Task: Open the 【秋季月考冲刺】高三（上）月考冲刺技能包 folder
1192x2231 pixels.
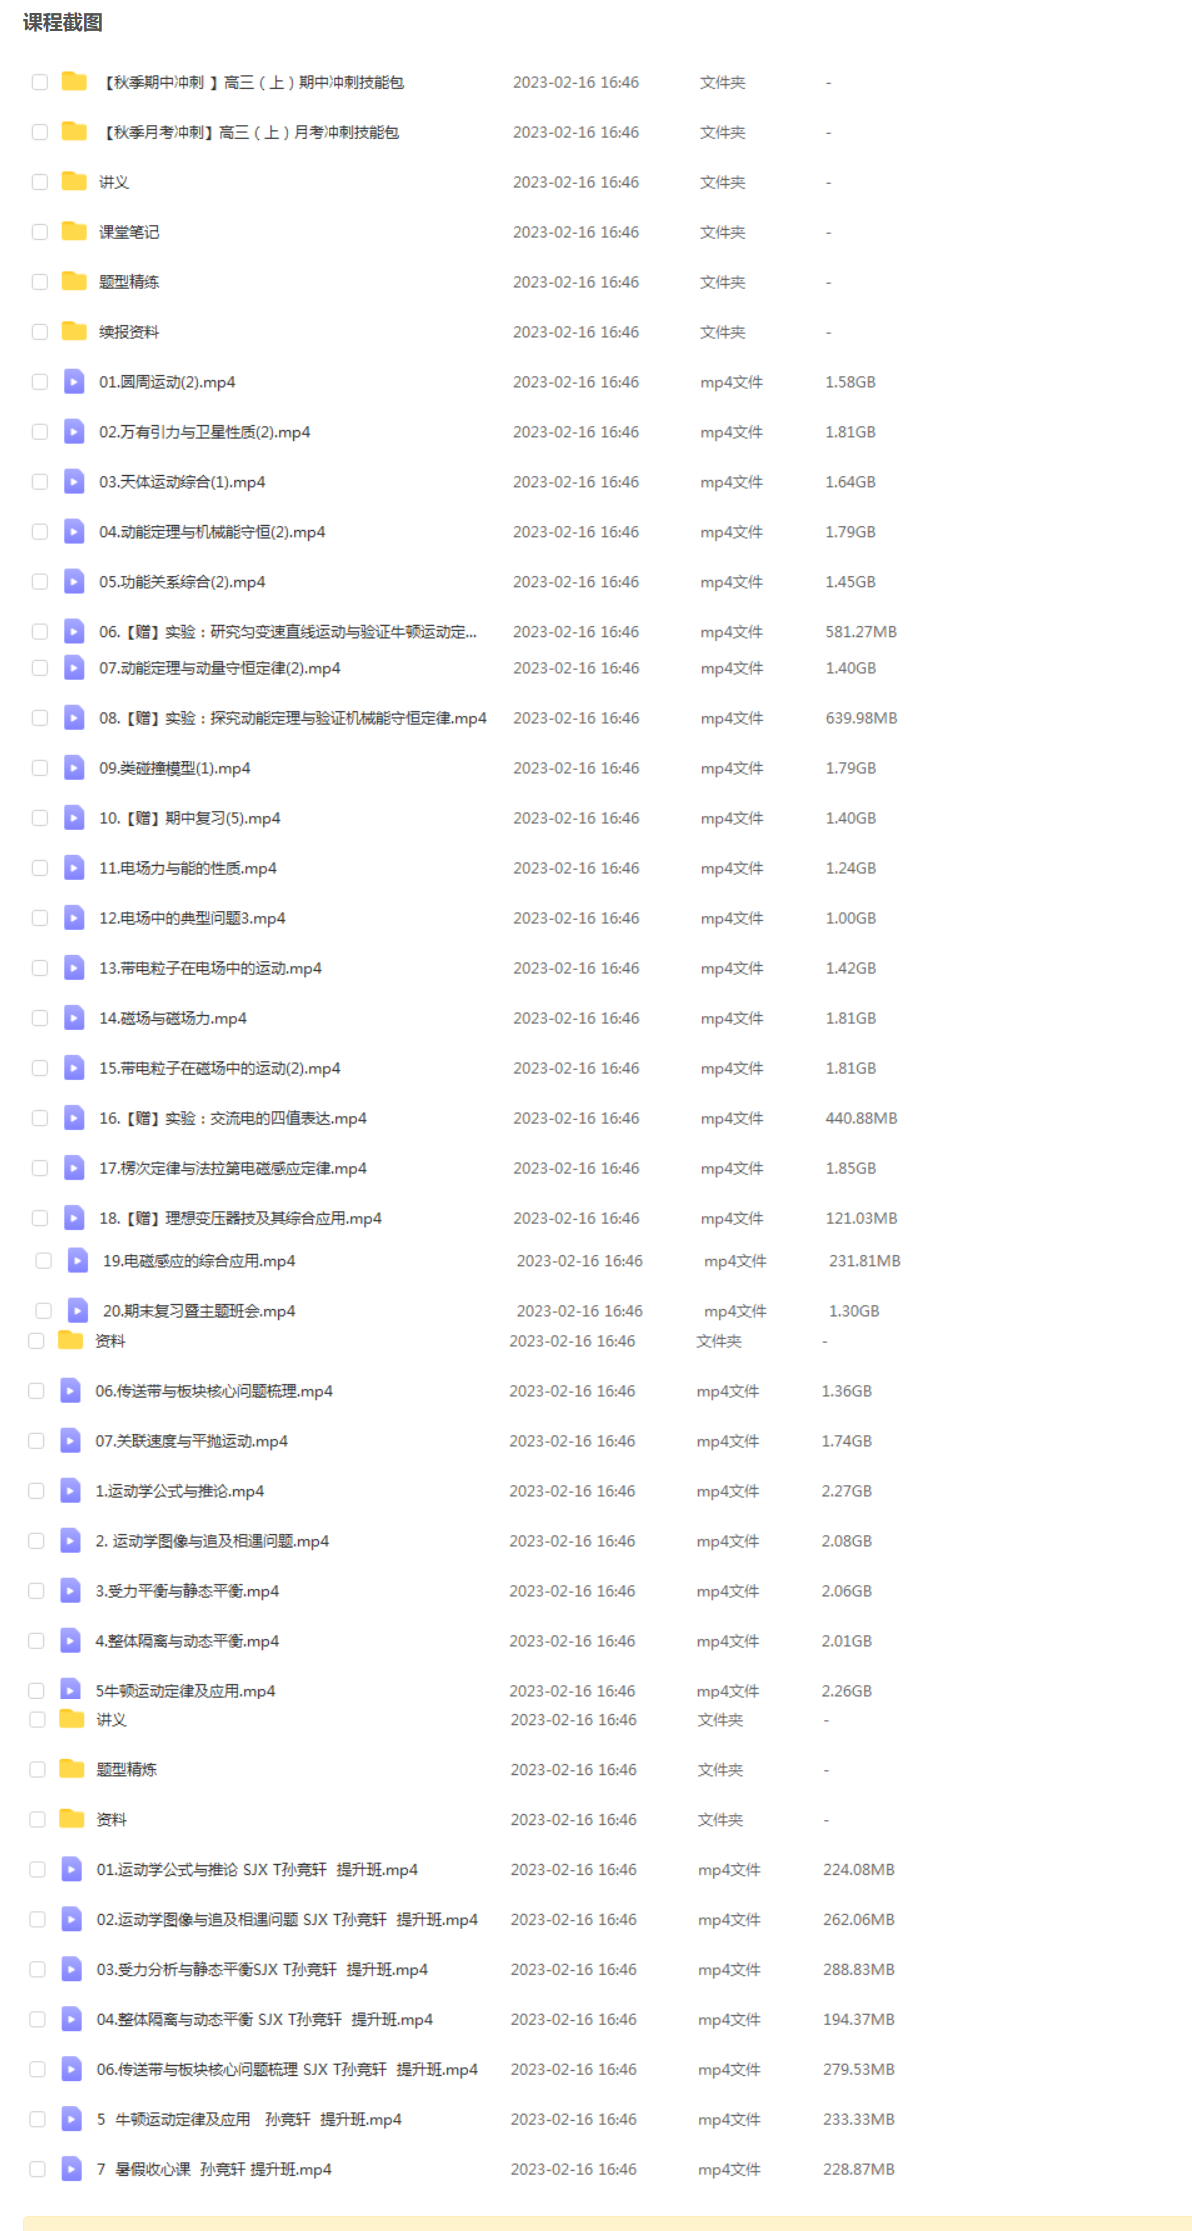Action: pos(249,132)
